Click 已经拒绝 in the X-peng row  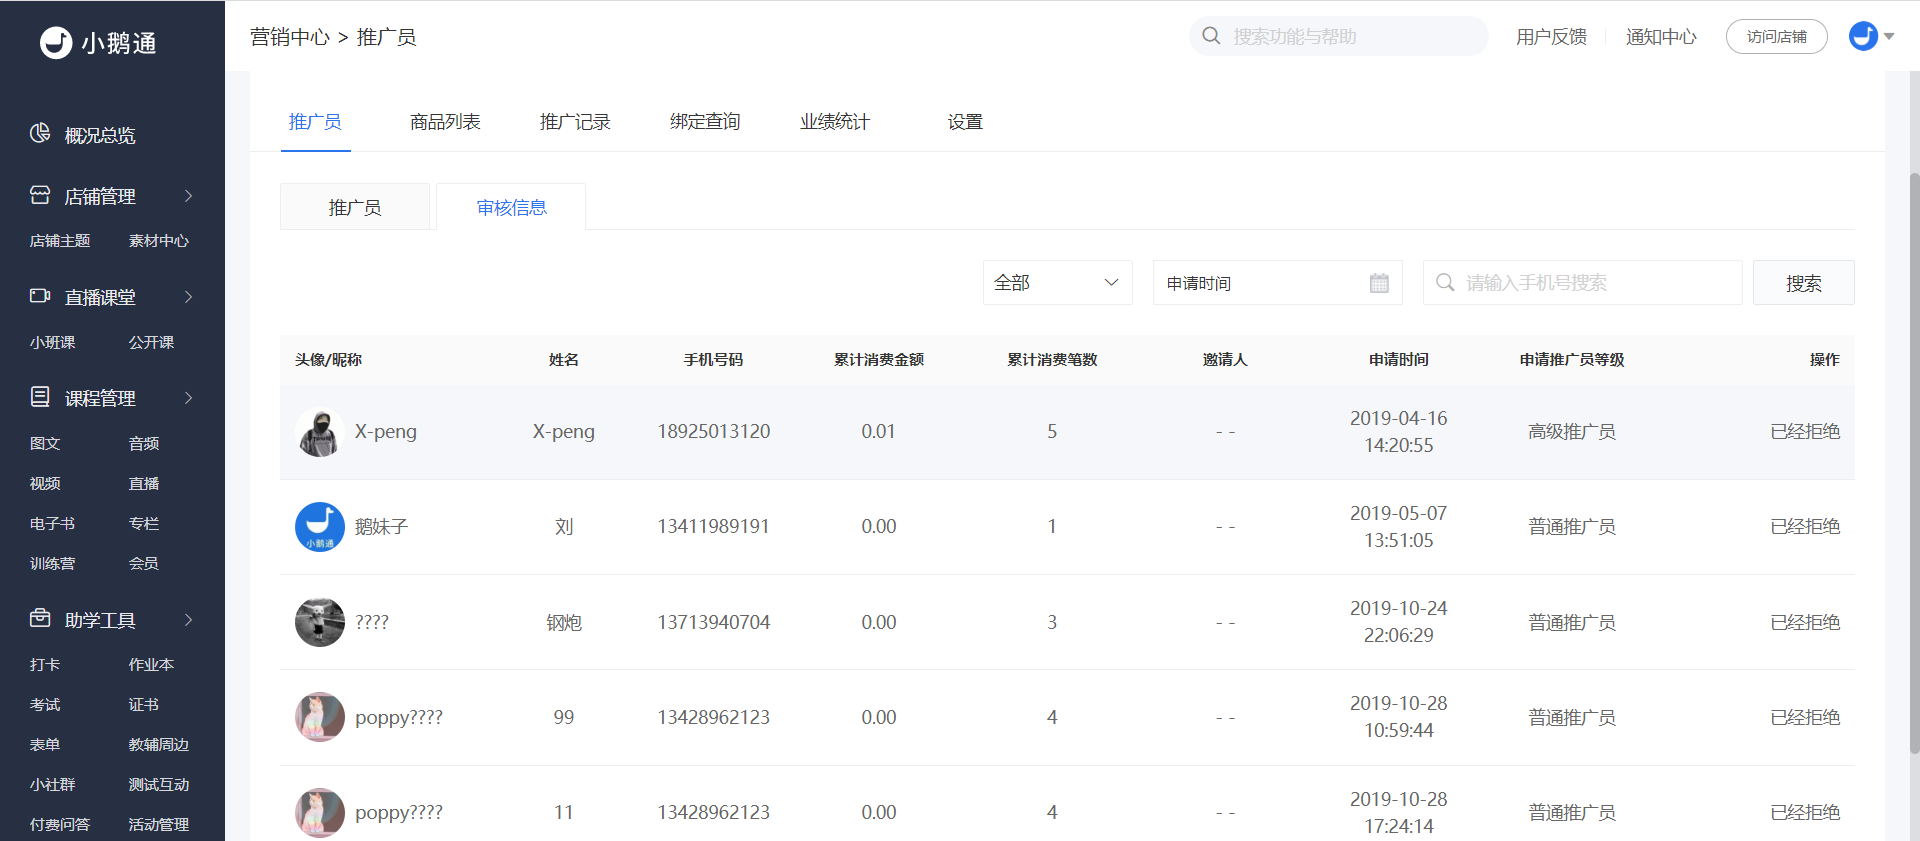1805,432
